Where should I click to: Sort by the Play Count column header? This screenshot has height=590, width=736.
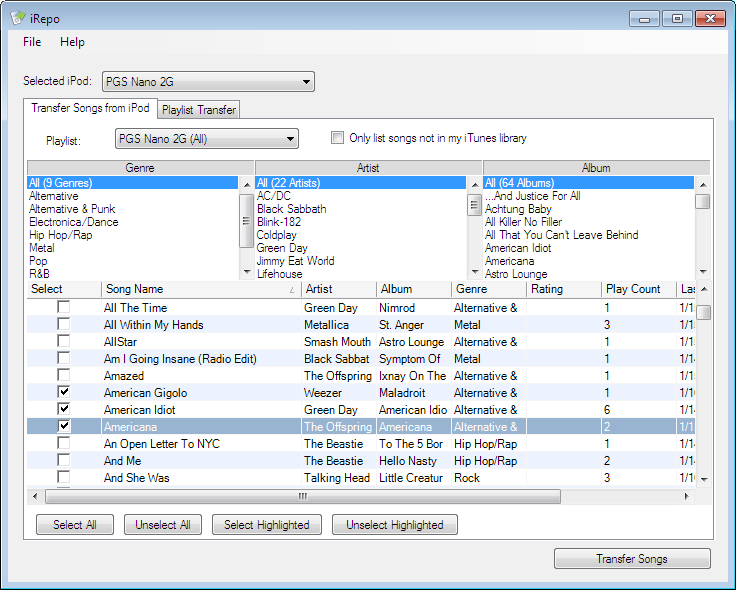638,289
